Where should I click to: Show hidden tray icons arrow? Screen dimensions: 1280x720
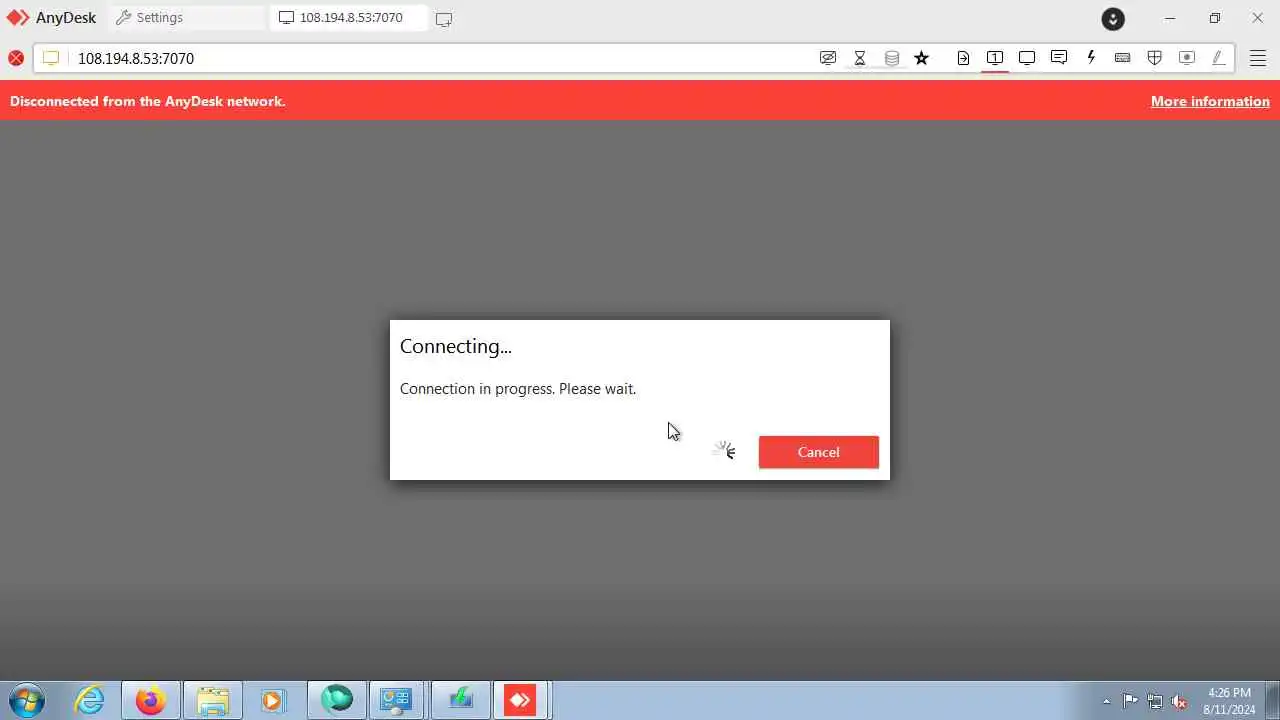1106,701
